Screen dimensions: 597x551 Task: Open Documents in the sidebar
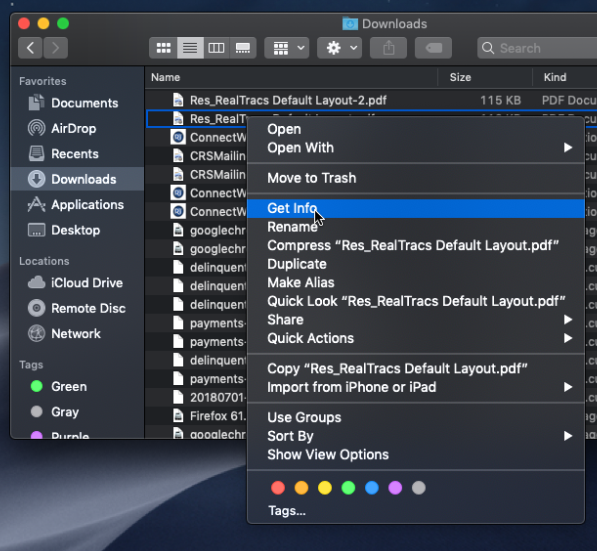(77, 103)
